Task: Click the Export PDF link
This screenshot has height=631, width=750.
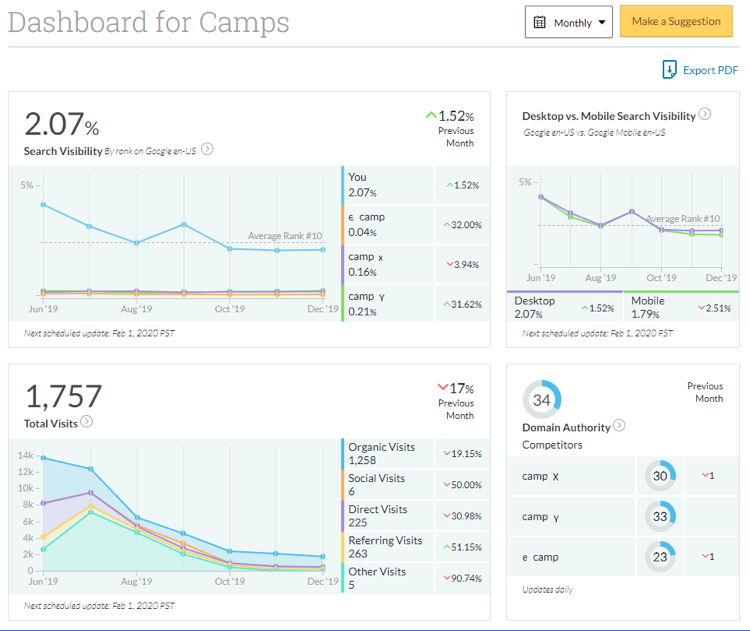Action: coord(711,70)
